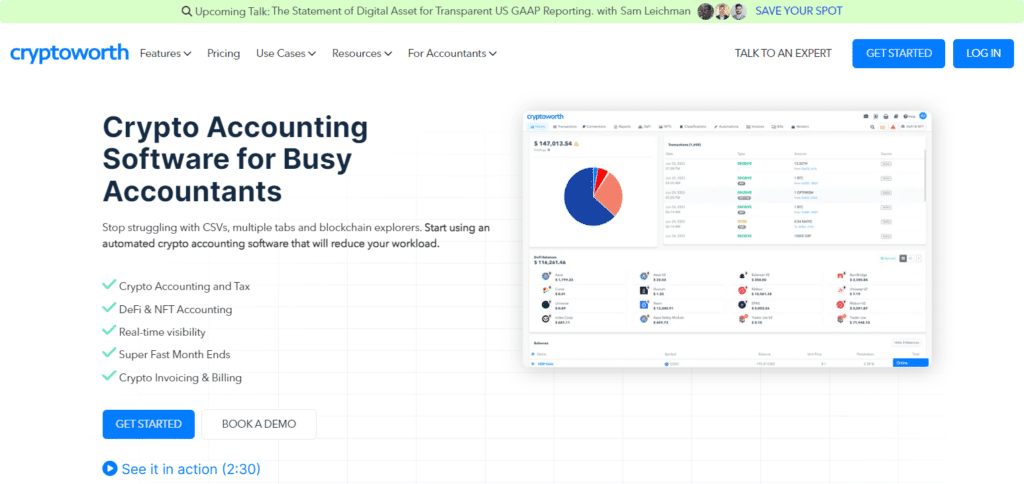Click the TALK TO AN EXPERT link
Viewport: 1024px width, 484px height.
(783, 53)
